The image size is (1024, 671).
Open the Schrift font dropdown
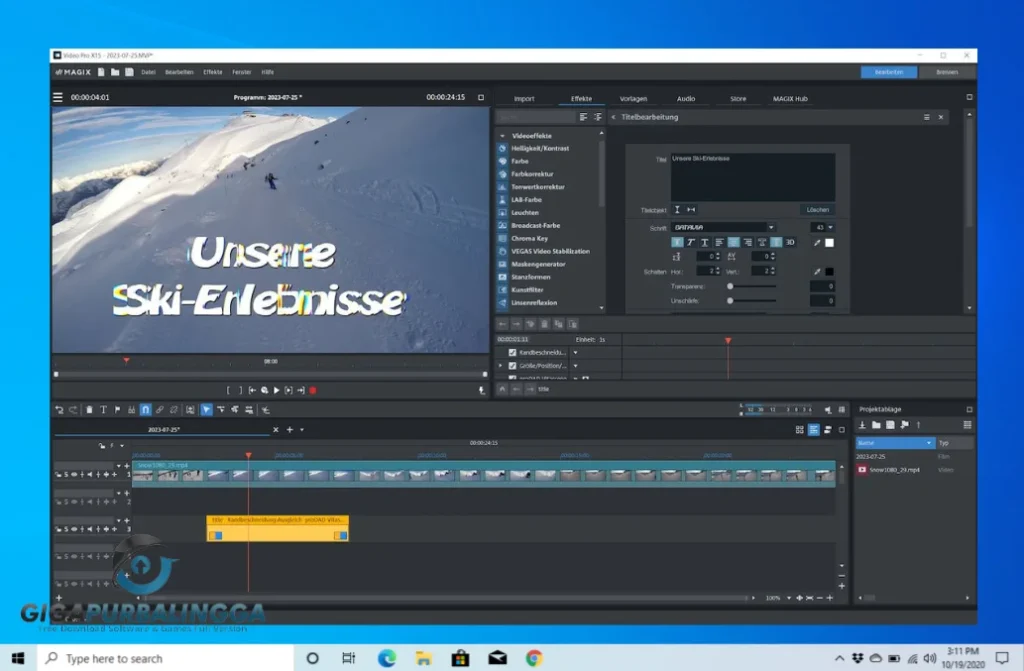725,226
